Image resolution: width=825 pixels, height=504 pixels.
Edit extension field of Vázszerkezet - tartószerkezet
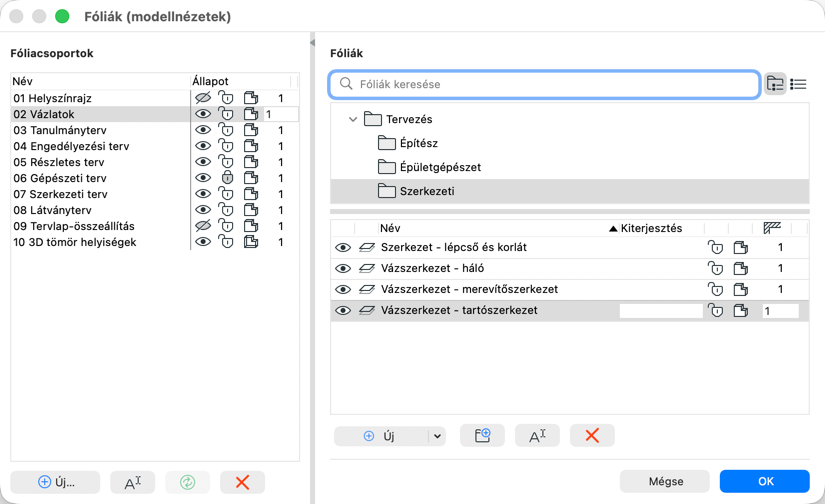(661, 310)
